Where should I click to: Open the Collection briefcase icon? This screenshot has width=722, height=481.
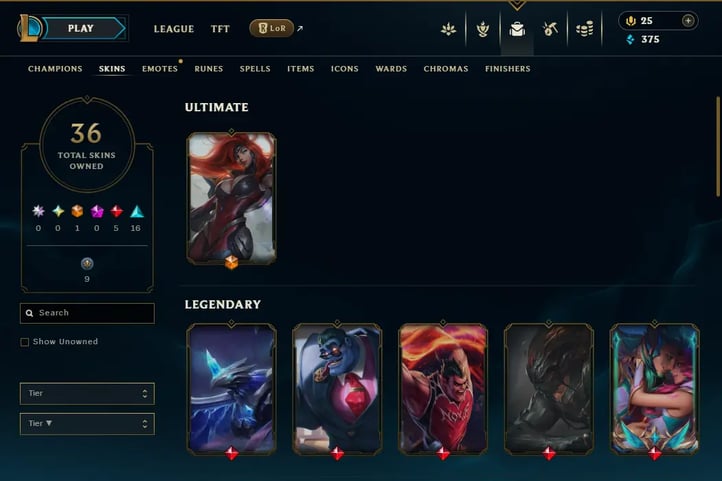click(517, 29)
